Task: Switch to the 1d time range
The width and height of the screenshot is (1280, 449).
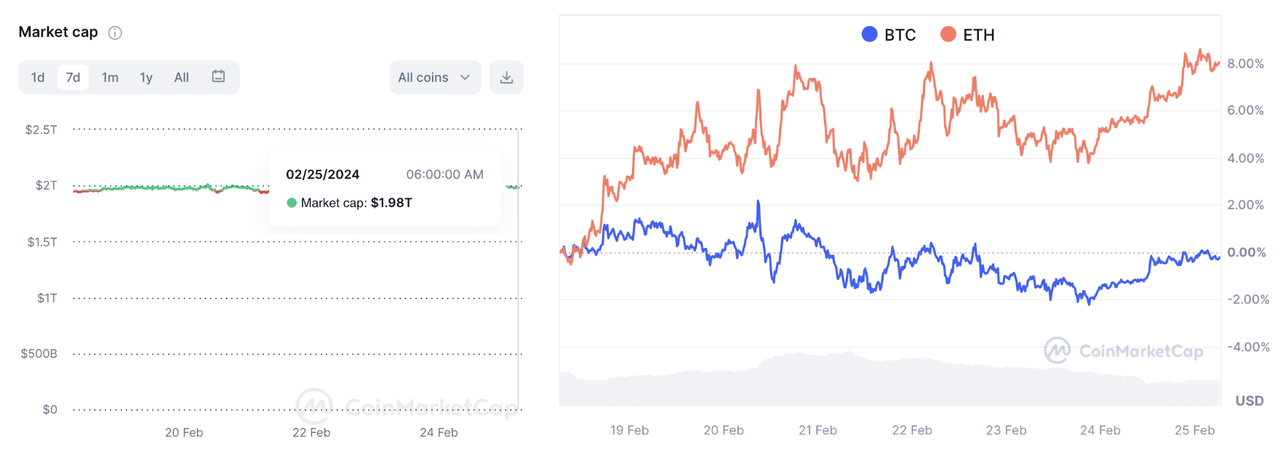Action: pyautogui.click(x=38, y=77)
